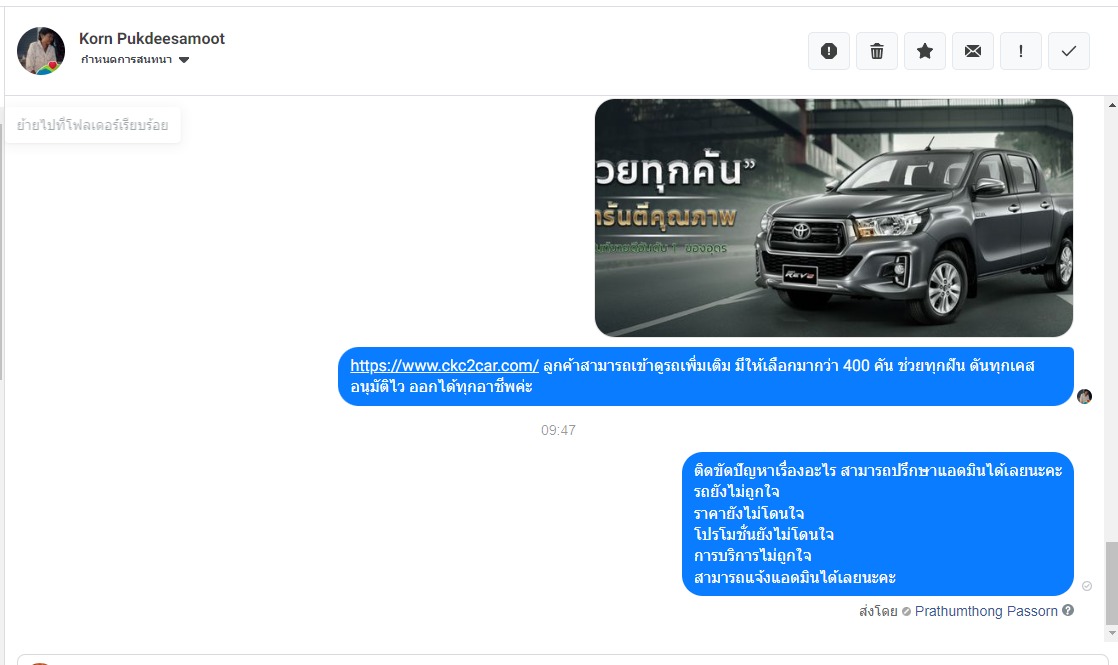The width and height of the screenshot is (1118, 665).
Task: Open Korn Pukdeesamoot contact name
Action: pyautogui.click(x=152, y=38)
